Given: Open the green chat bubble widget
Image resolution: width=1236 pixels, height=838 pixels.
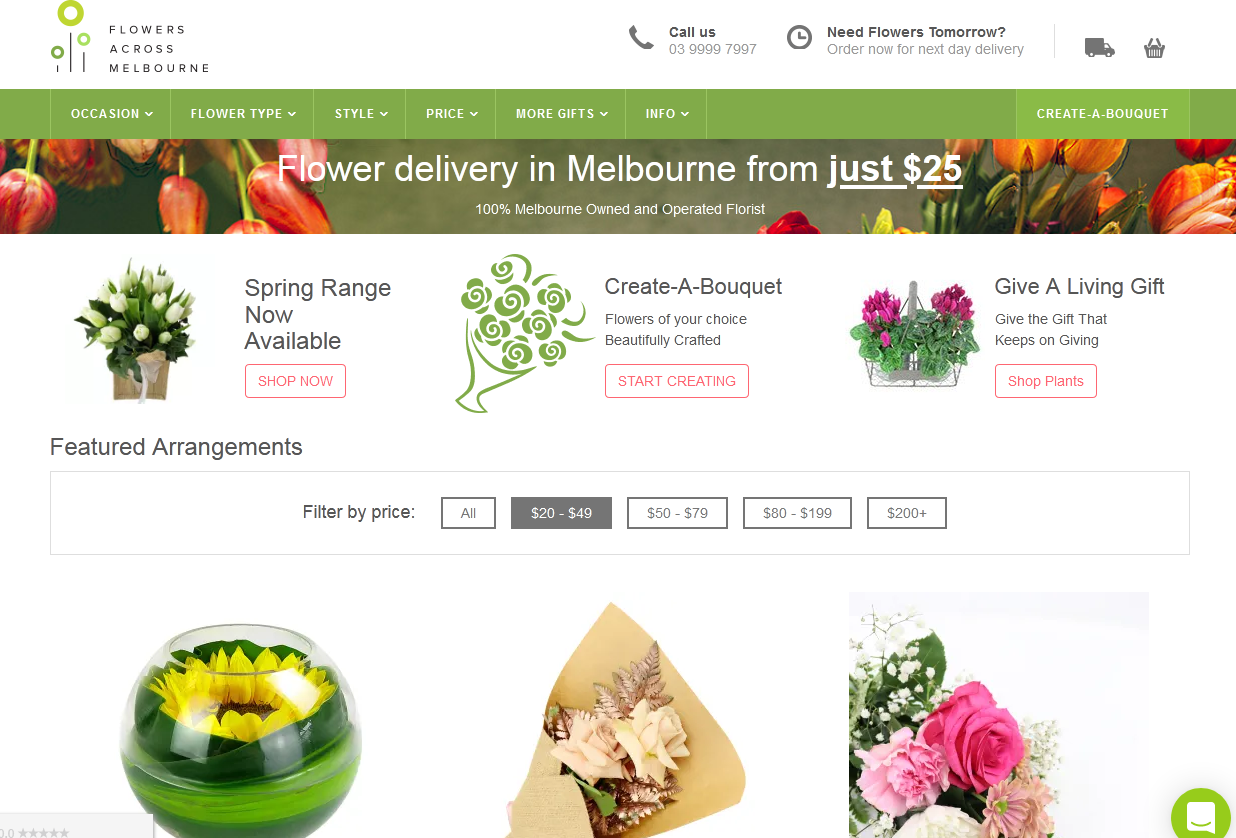Looking at the screenshot, I should click(x=1202, y=815).
